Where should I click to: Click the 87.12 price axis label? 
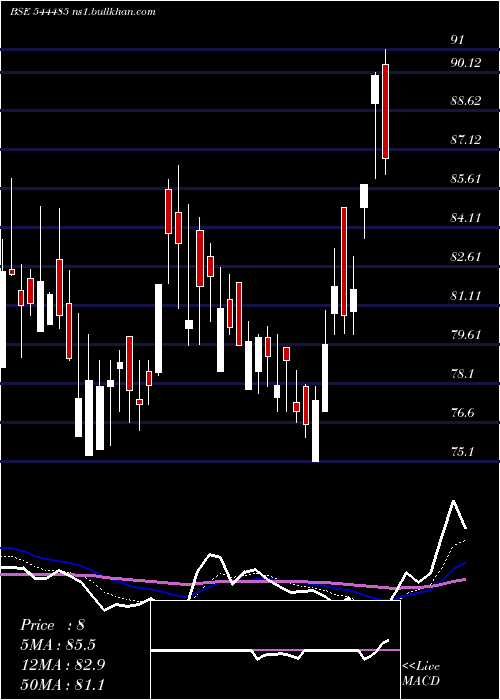(466, 140)
